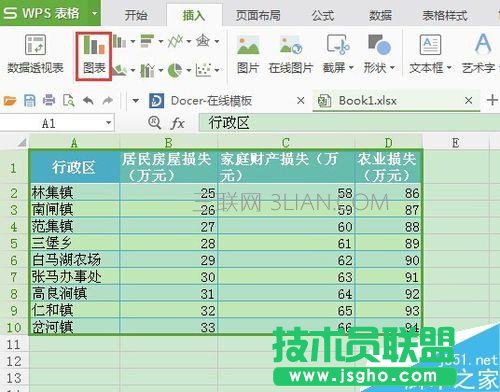Screen dimensions: 500x392
Task: Select row 5 header
Action: click(x=14, y=243)
